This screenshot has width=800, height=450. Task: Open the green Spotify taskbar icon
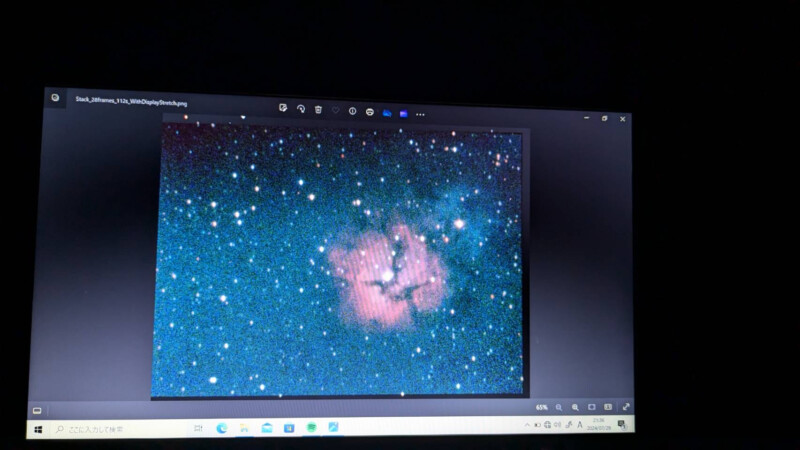[x=311, y=427]
